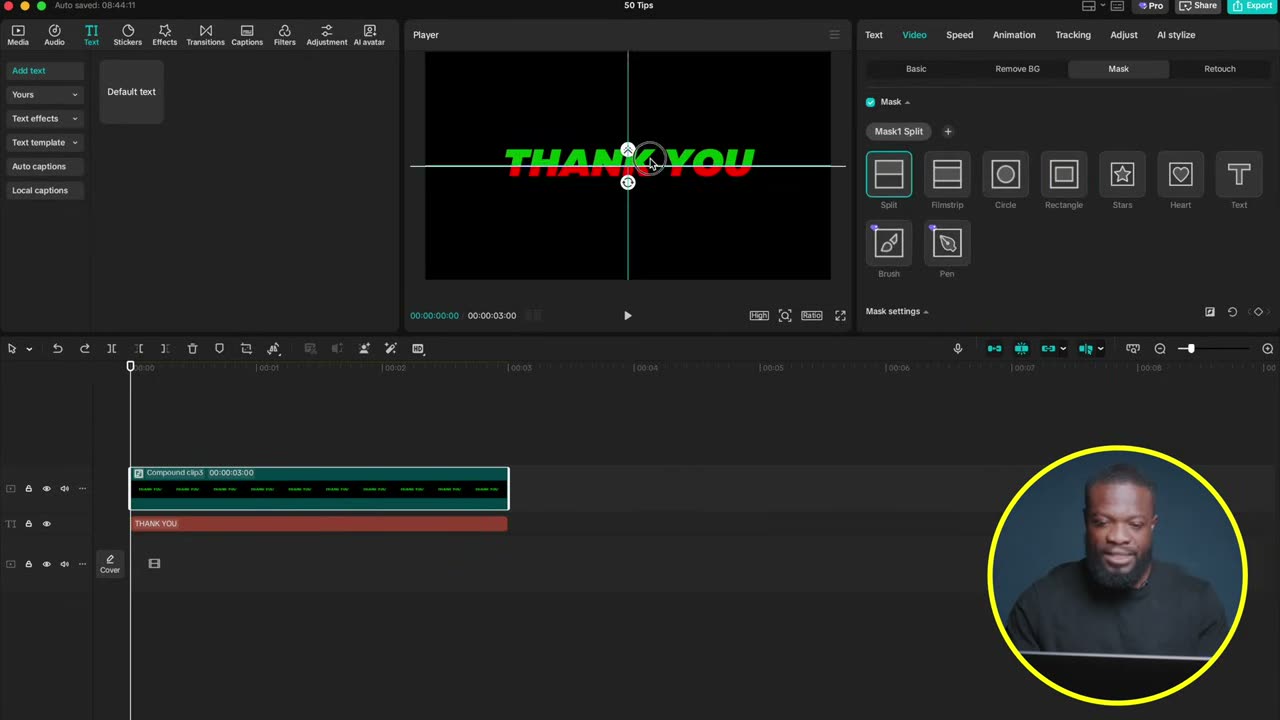
Task: Switch to the Retouch sub-tab
Action: pos(1219,69)
